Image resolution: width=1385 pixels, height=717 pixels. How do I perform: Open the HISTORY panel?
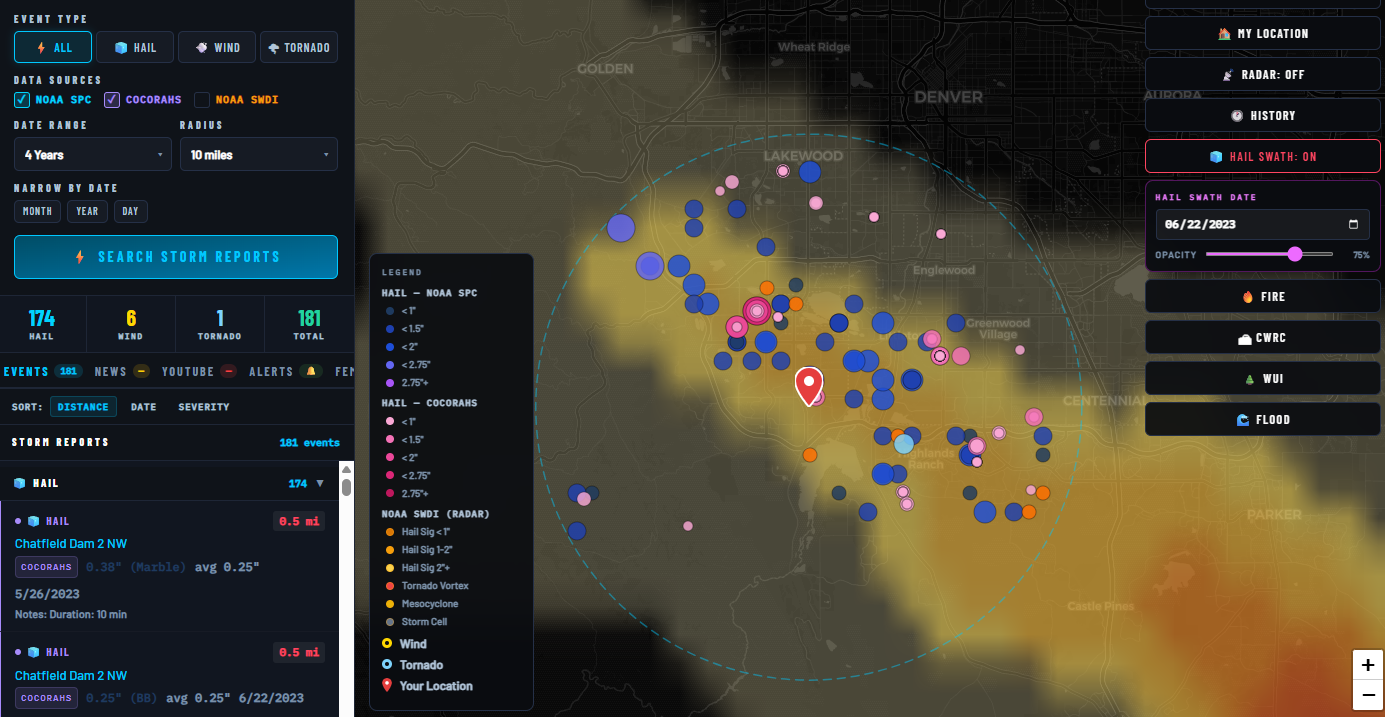(x=1263, y=115)
